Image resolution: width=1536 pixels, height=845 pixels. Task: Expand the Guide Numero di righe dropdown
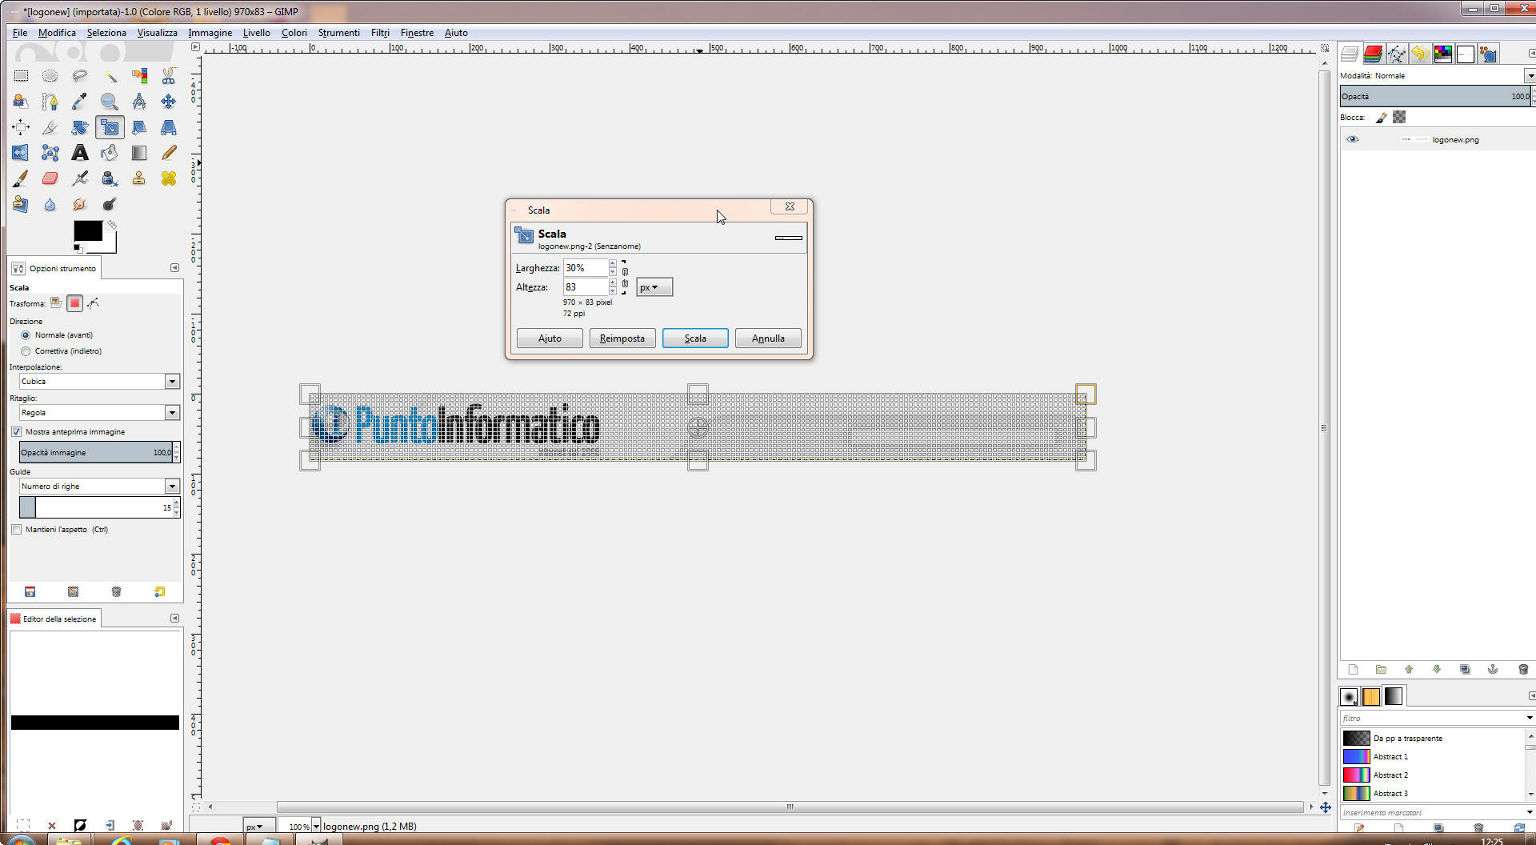coord(172,486)
